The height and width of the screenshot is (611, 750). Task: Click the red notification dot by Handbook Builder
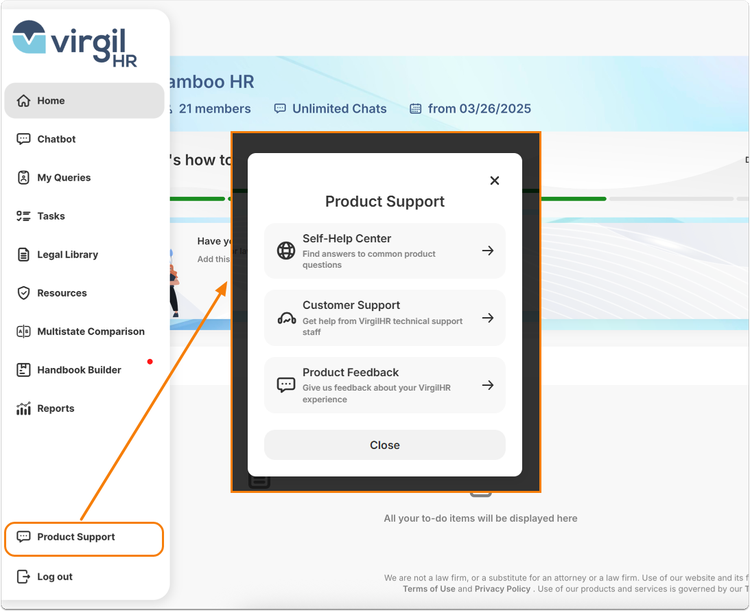tap(150, 362)
